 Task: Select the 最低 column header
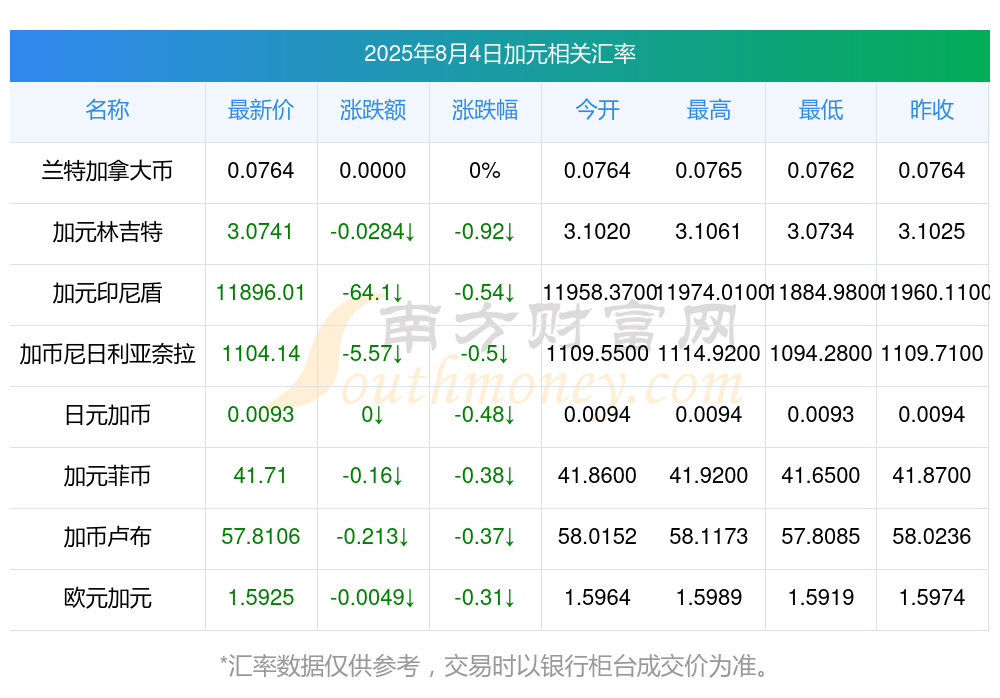click(821, 110)
